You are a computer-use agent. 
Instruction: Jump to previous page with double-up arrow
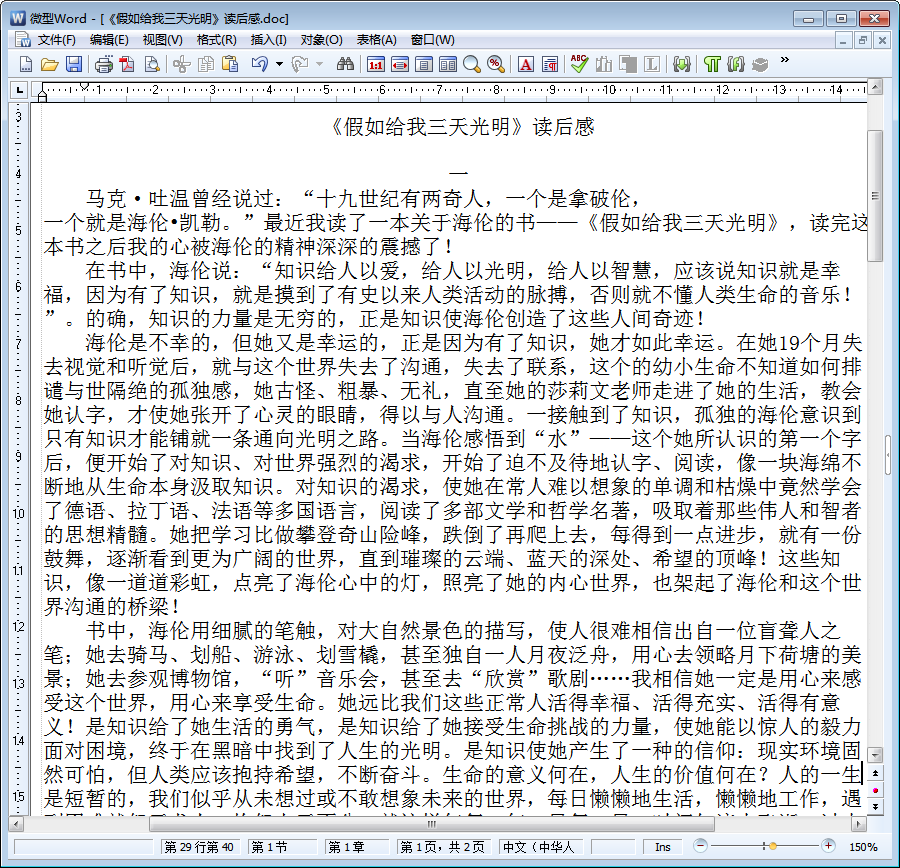[875, 773]
